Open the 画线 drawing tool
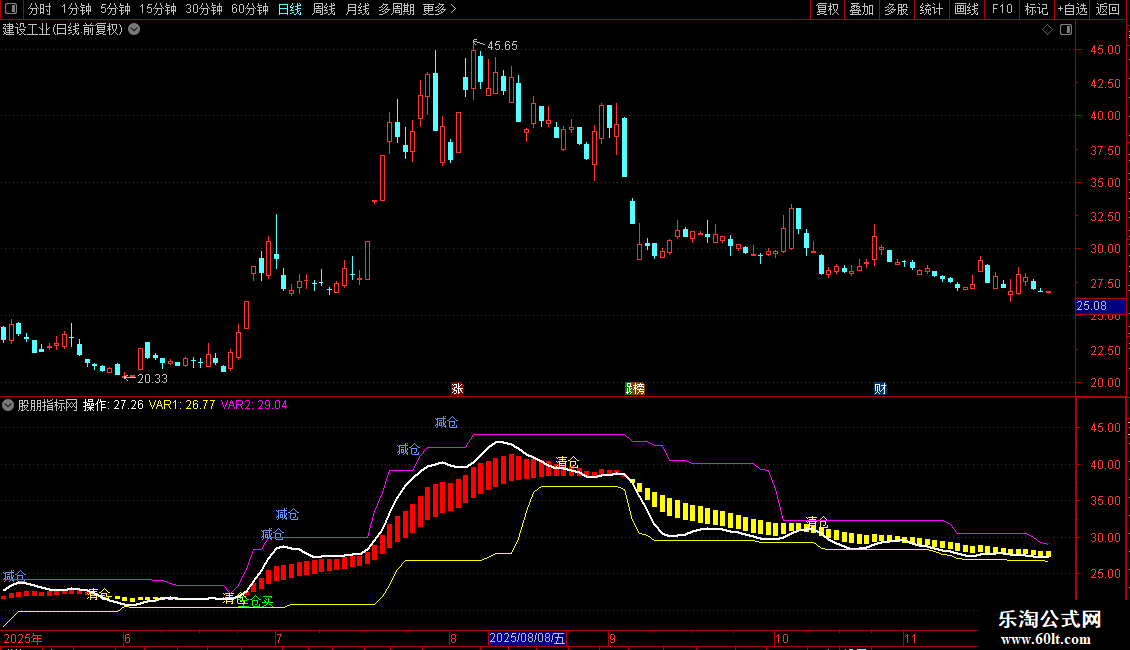The width and height of the screenshot is (1130, 650). [966, 9]
